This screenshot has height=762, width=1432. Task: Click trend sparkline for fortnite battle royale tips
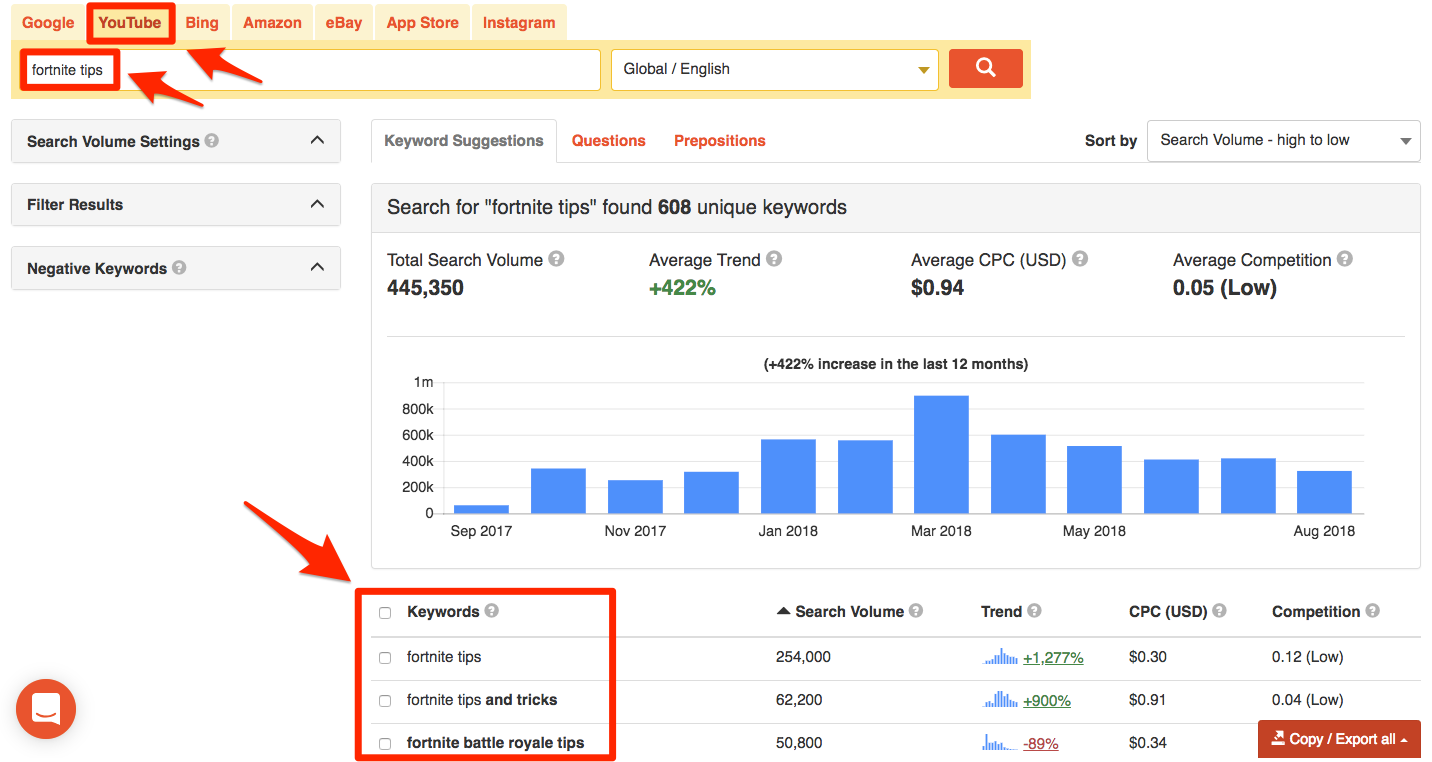point(1000,743)
